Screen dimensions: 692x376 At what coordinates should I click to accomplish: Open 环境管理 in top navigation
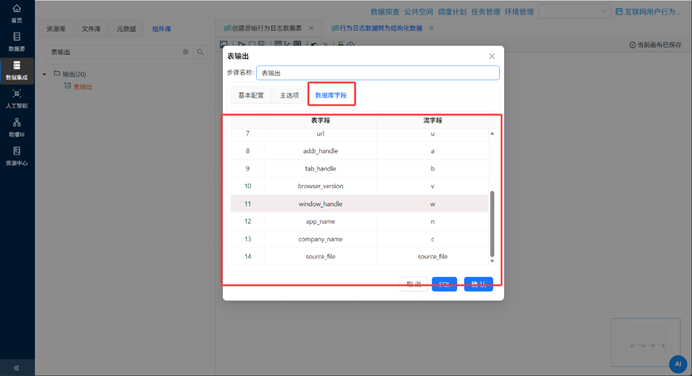pyautogui.click(x=519, y=12)
